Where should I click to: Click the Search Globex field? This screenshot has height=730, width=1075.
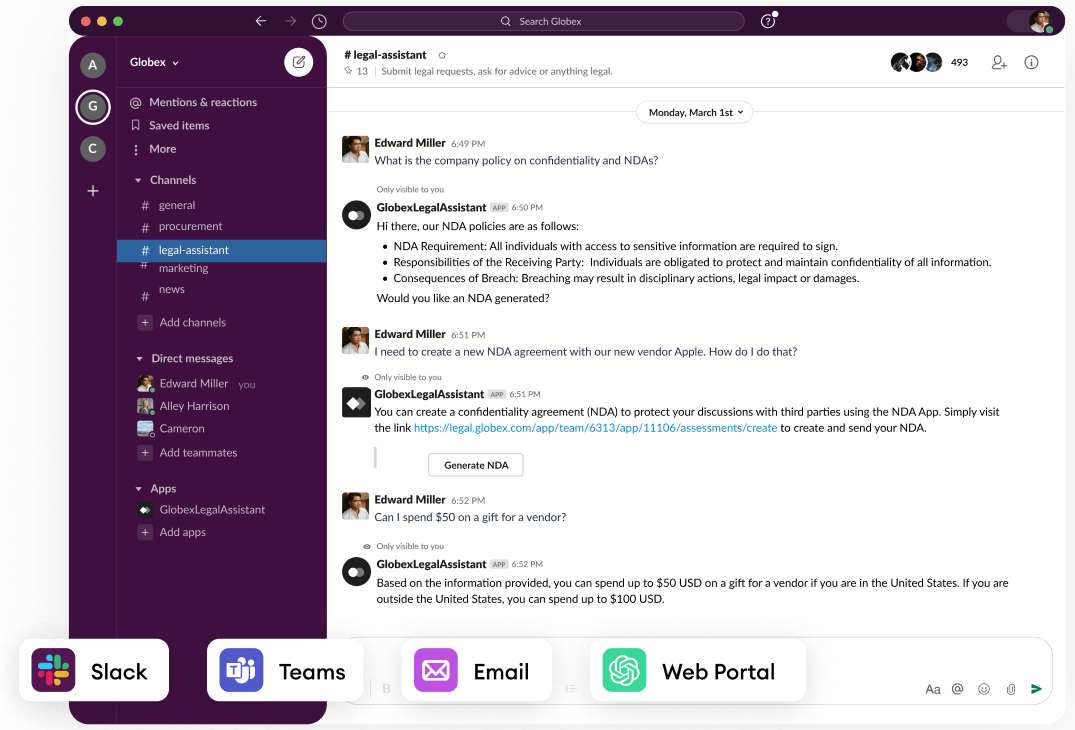click(x=543, y=21)
